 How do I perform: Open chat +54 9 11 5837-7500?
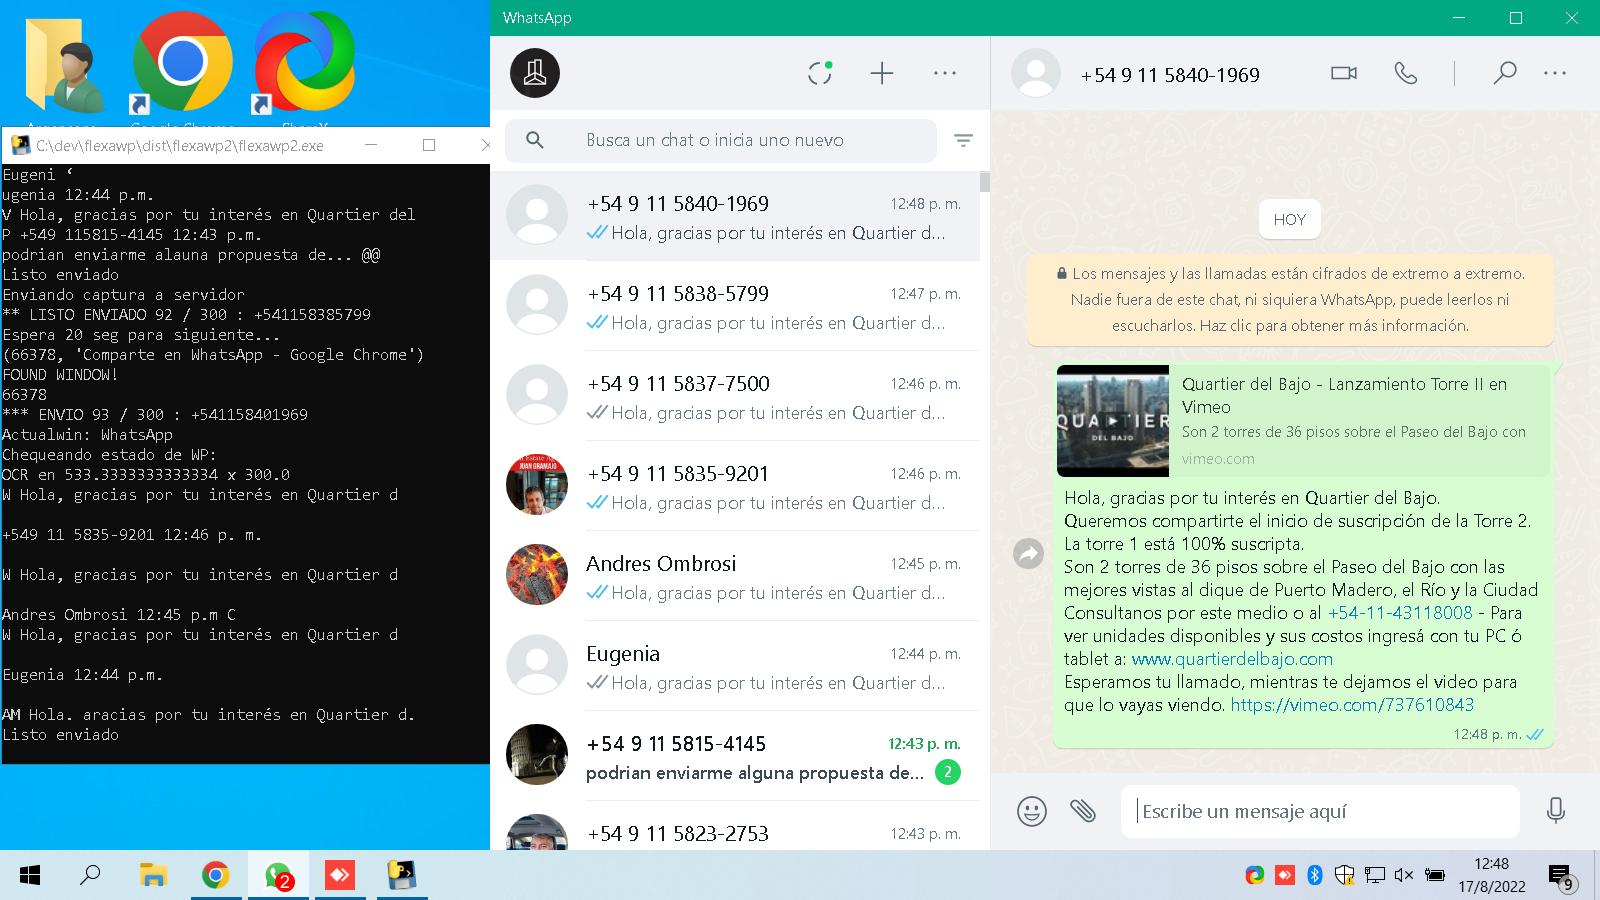(x=735, y=396)
